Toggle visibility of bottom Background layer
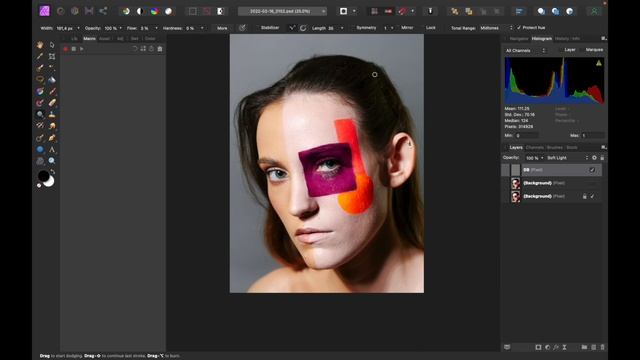Screen dimensions: 640x360 coord(592,196)
